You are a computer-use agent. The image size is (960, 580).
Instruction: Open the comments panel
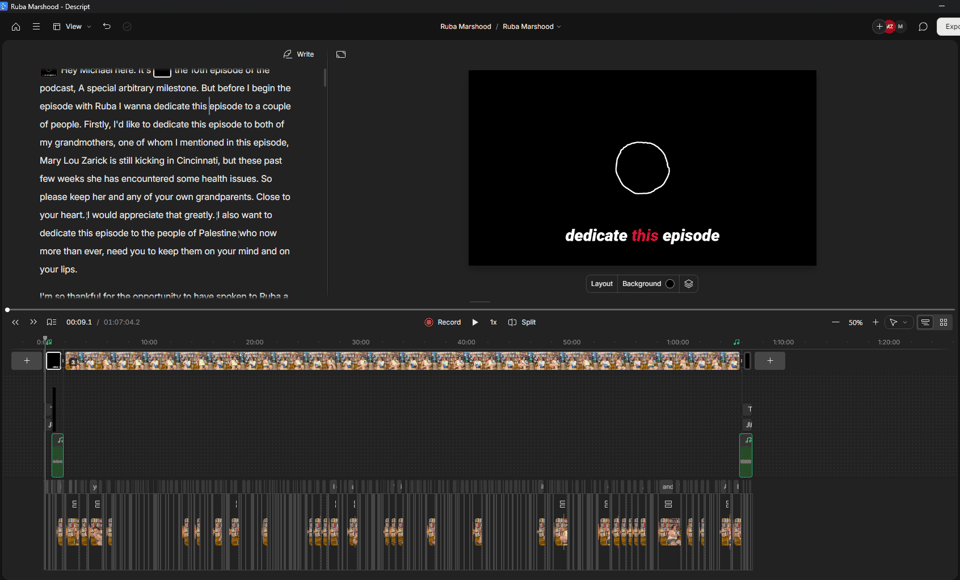(923, 27)
